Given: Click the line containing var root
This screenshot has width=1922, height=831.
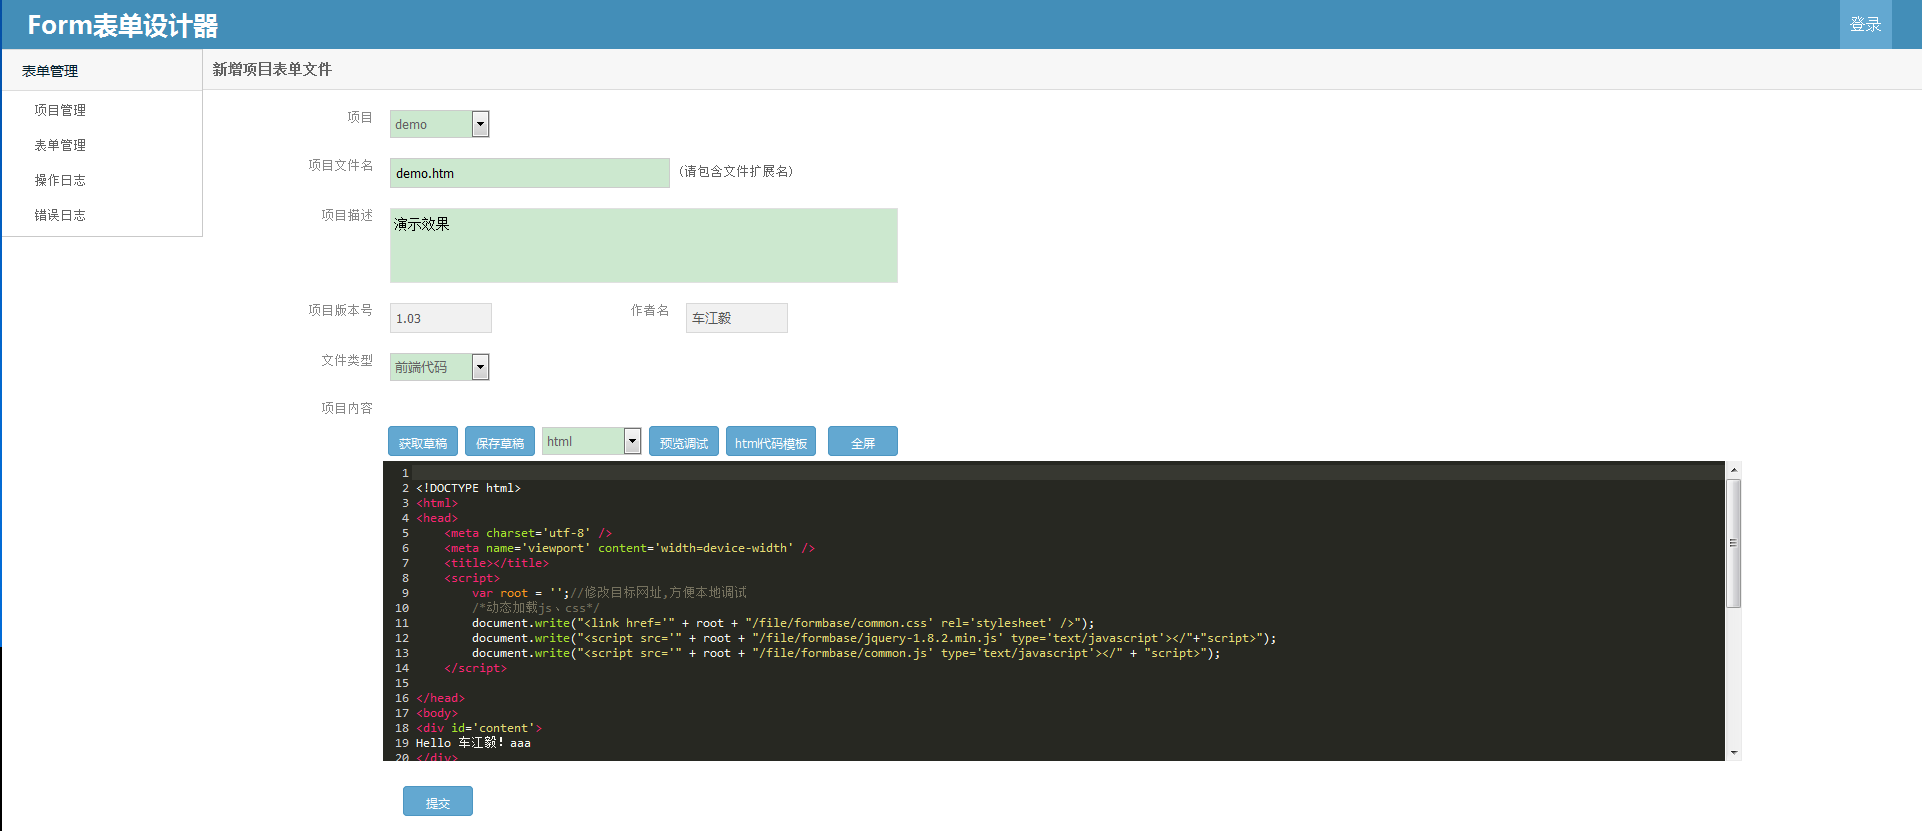Looking at the screenshot, I should coord(609,593).
